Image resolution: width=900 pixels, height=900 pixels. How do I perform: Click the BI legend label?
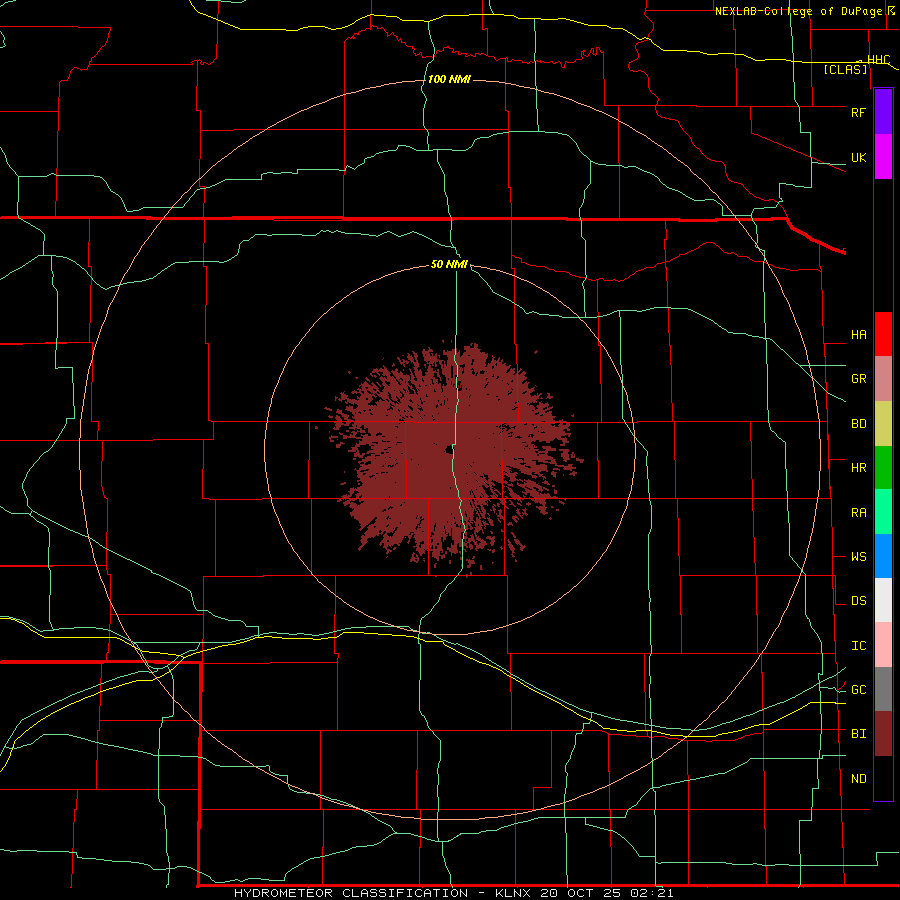point(858,734)
